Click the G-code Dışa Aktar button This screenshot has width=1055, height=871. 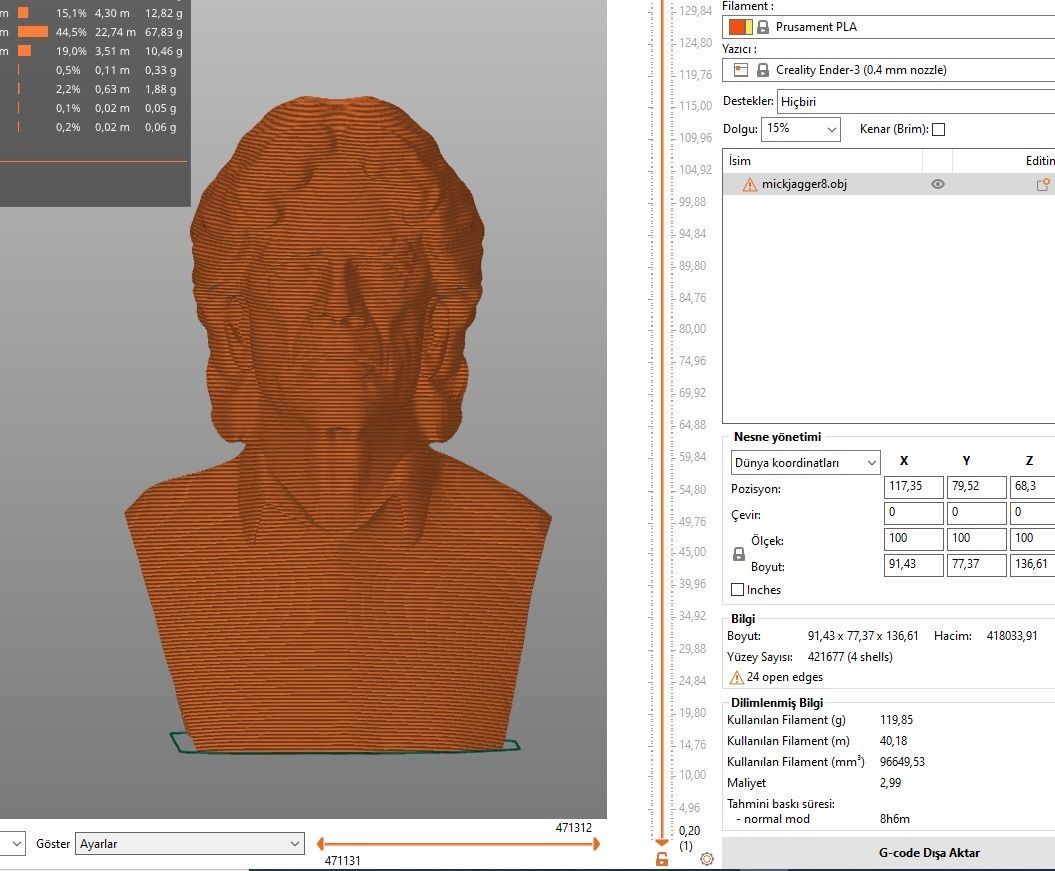click(x=888, y=853)
